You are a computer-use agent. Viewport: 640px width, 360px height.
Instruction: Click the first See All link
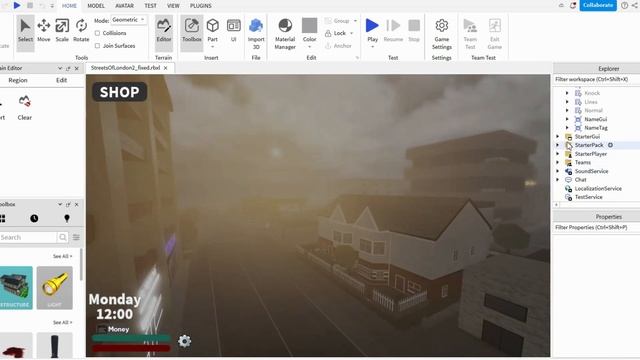(62, 256)
